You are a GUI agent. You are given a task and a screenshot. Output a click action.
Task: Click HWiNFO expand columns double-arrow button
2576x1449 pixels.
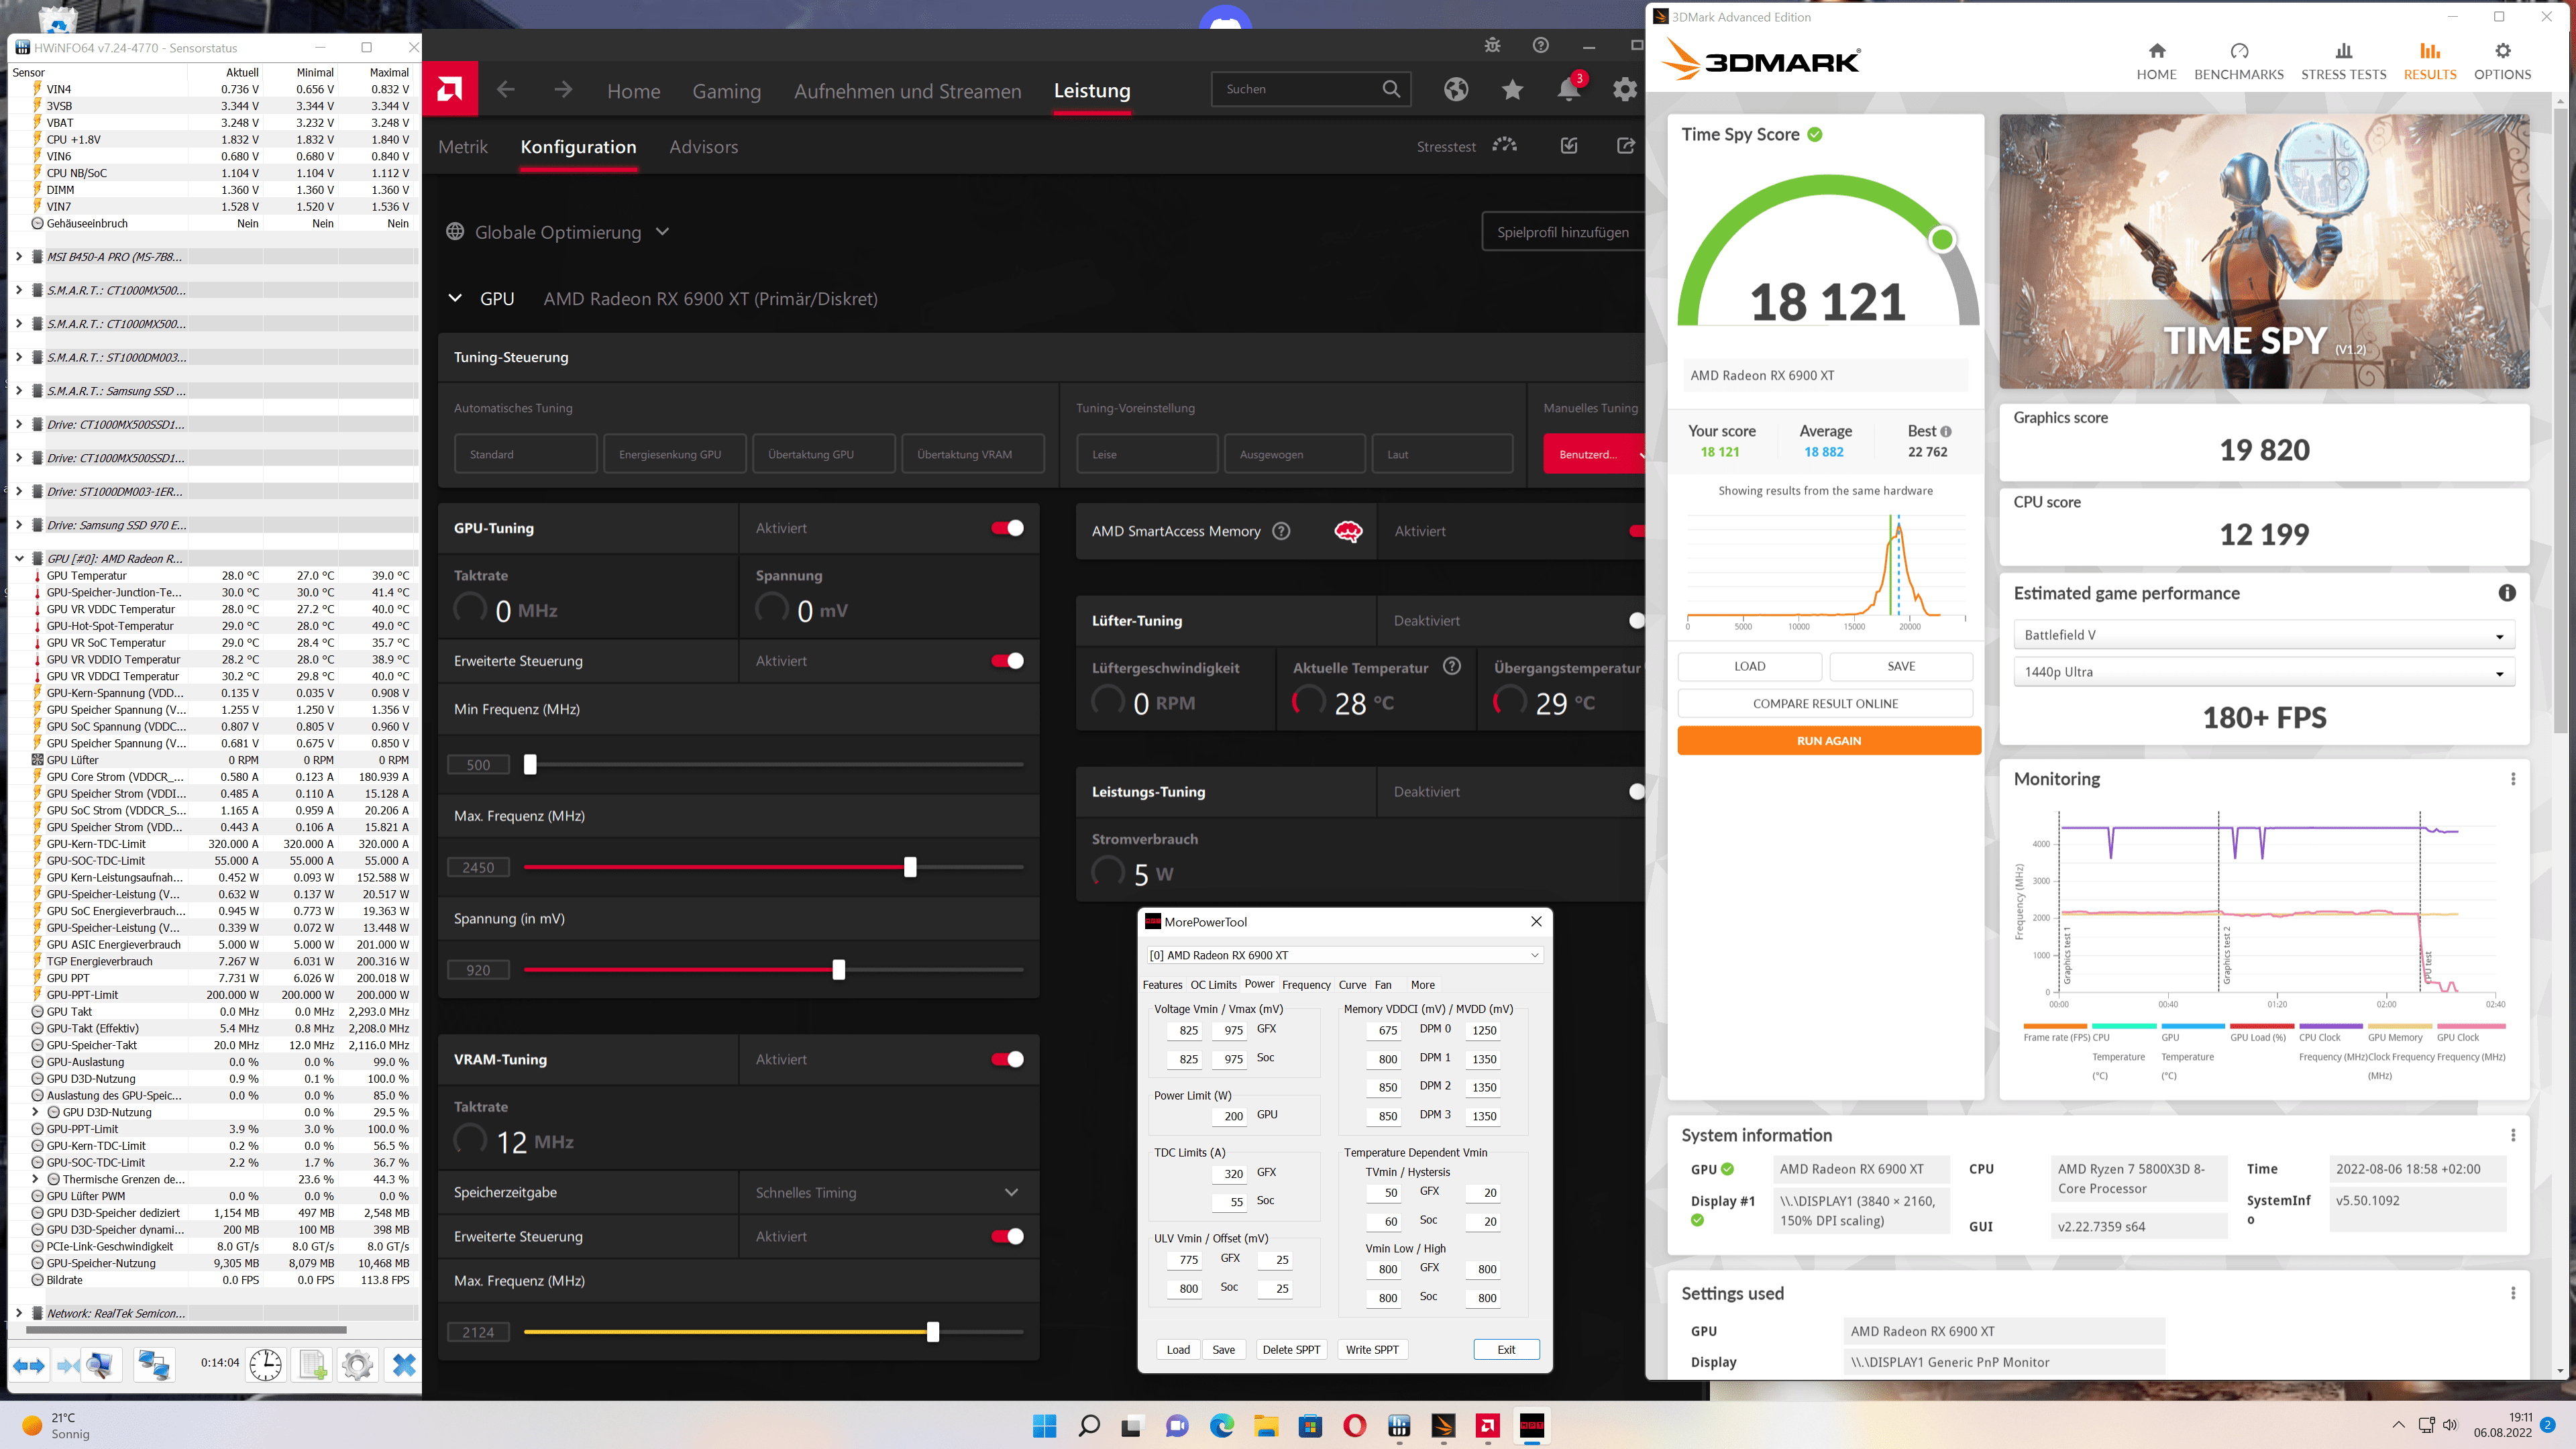29,1365
